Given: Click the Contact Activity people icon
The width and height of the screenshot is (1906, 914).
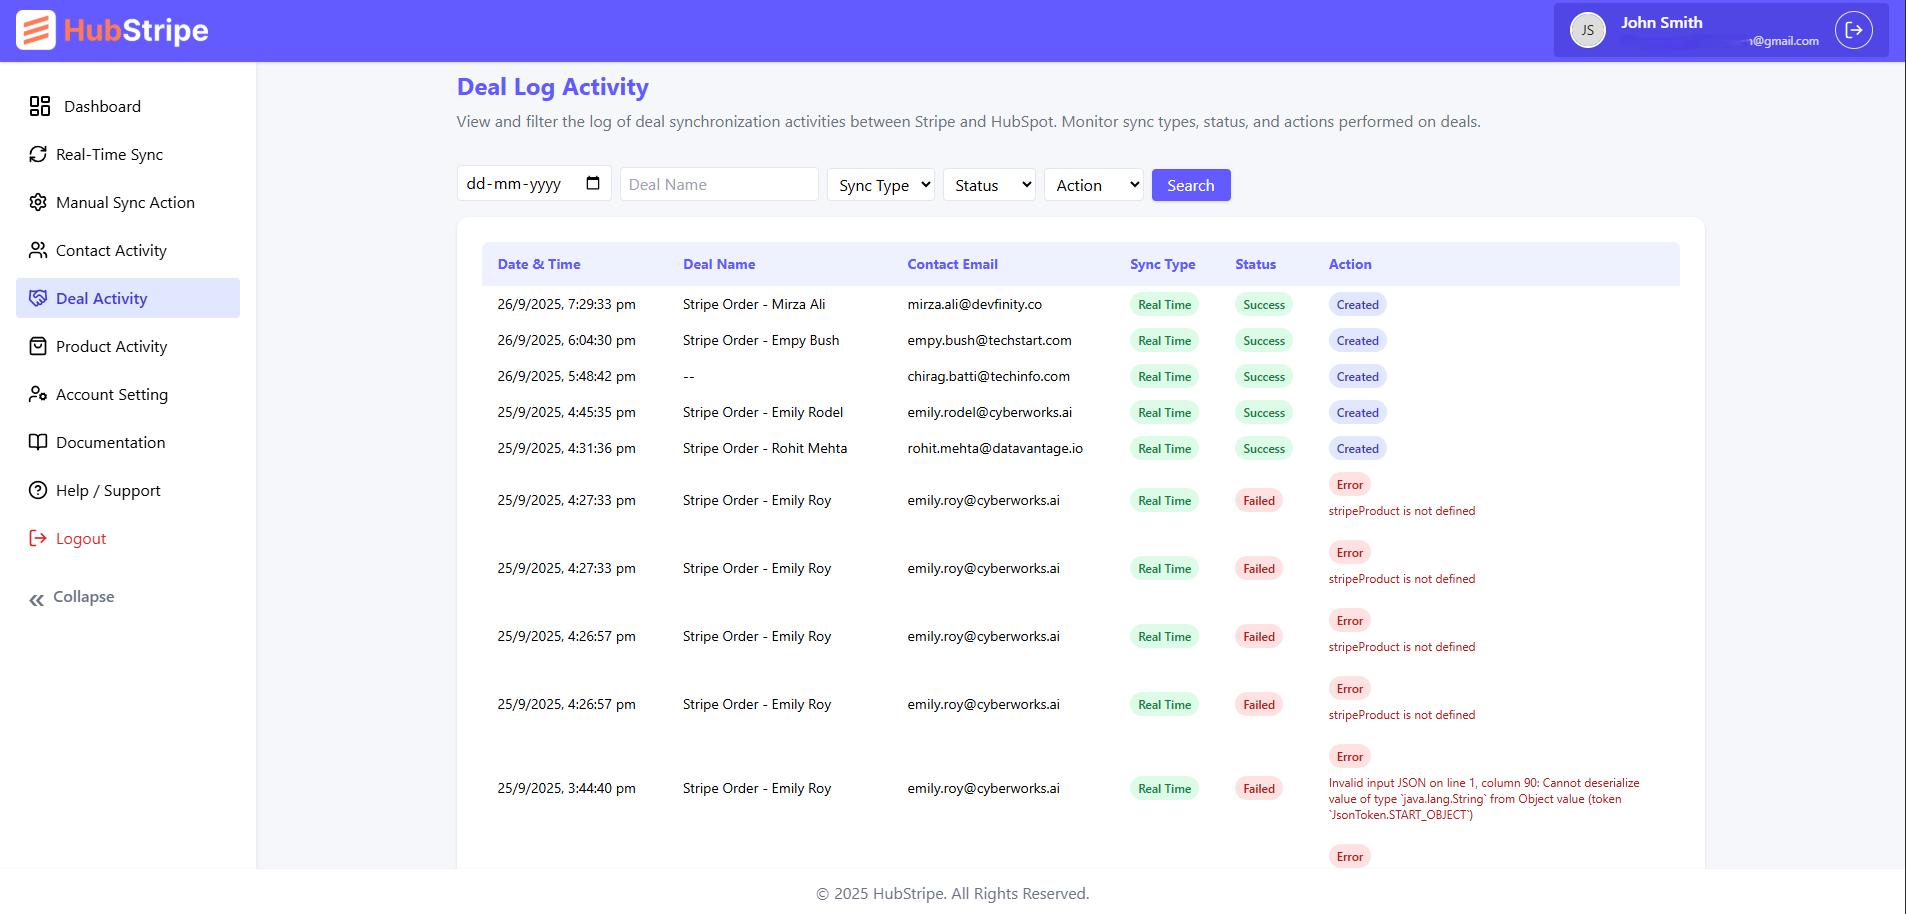Looking at the screenshot, I should click(x=38, y=250).
